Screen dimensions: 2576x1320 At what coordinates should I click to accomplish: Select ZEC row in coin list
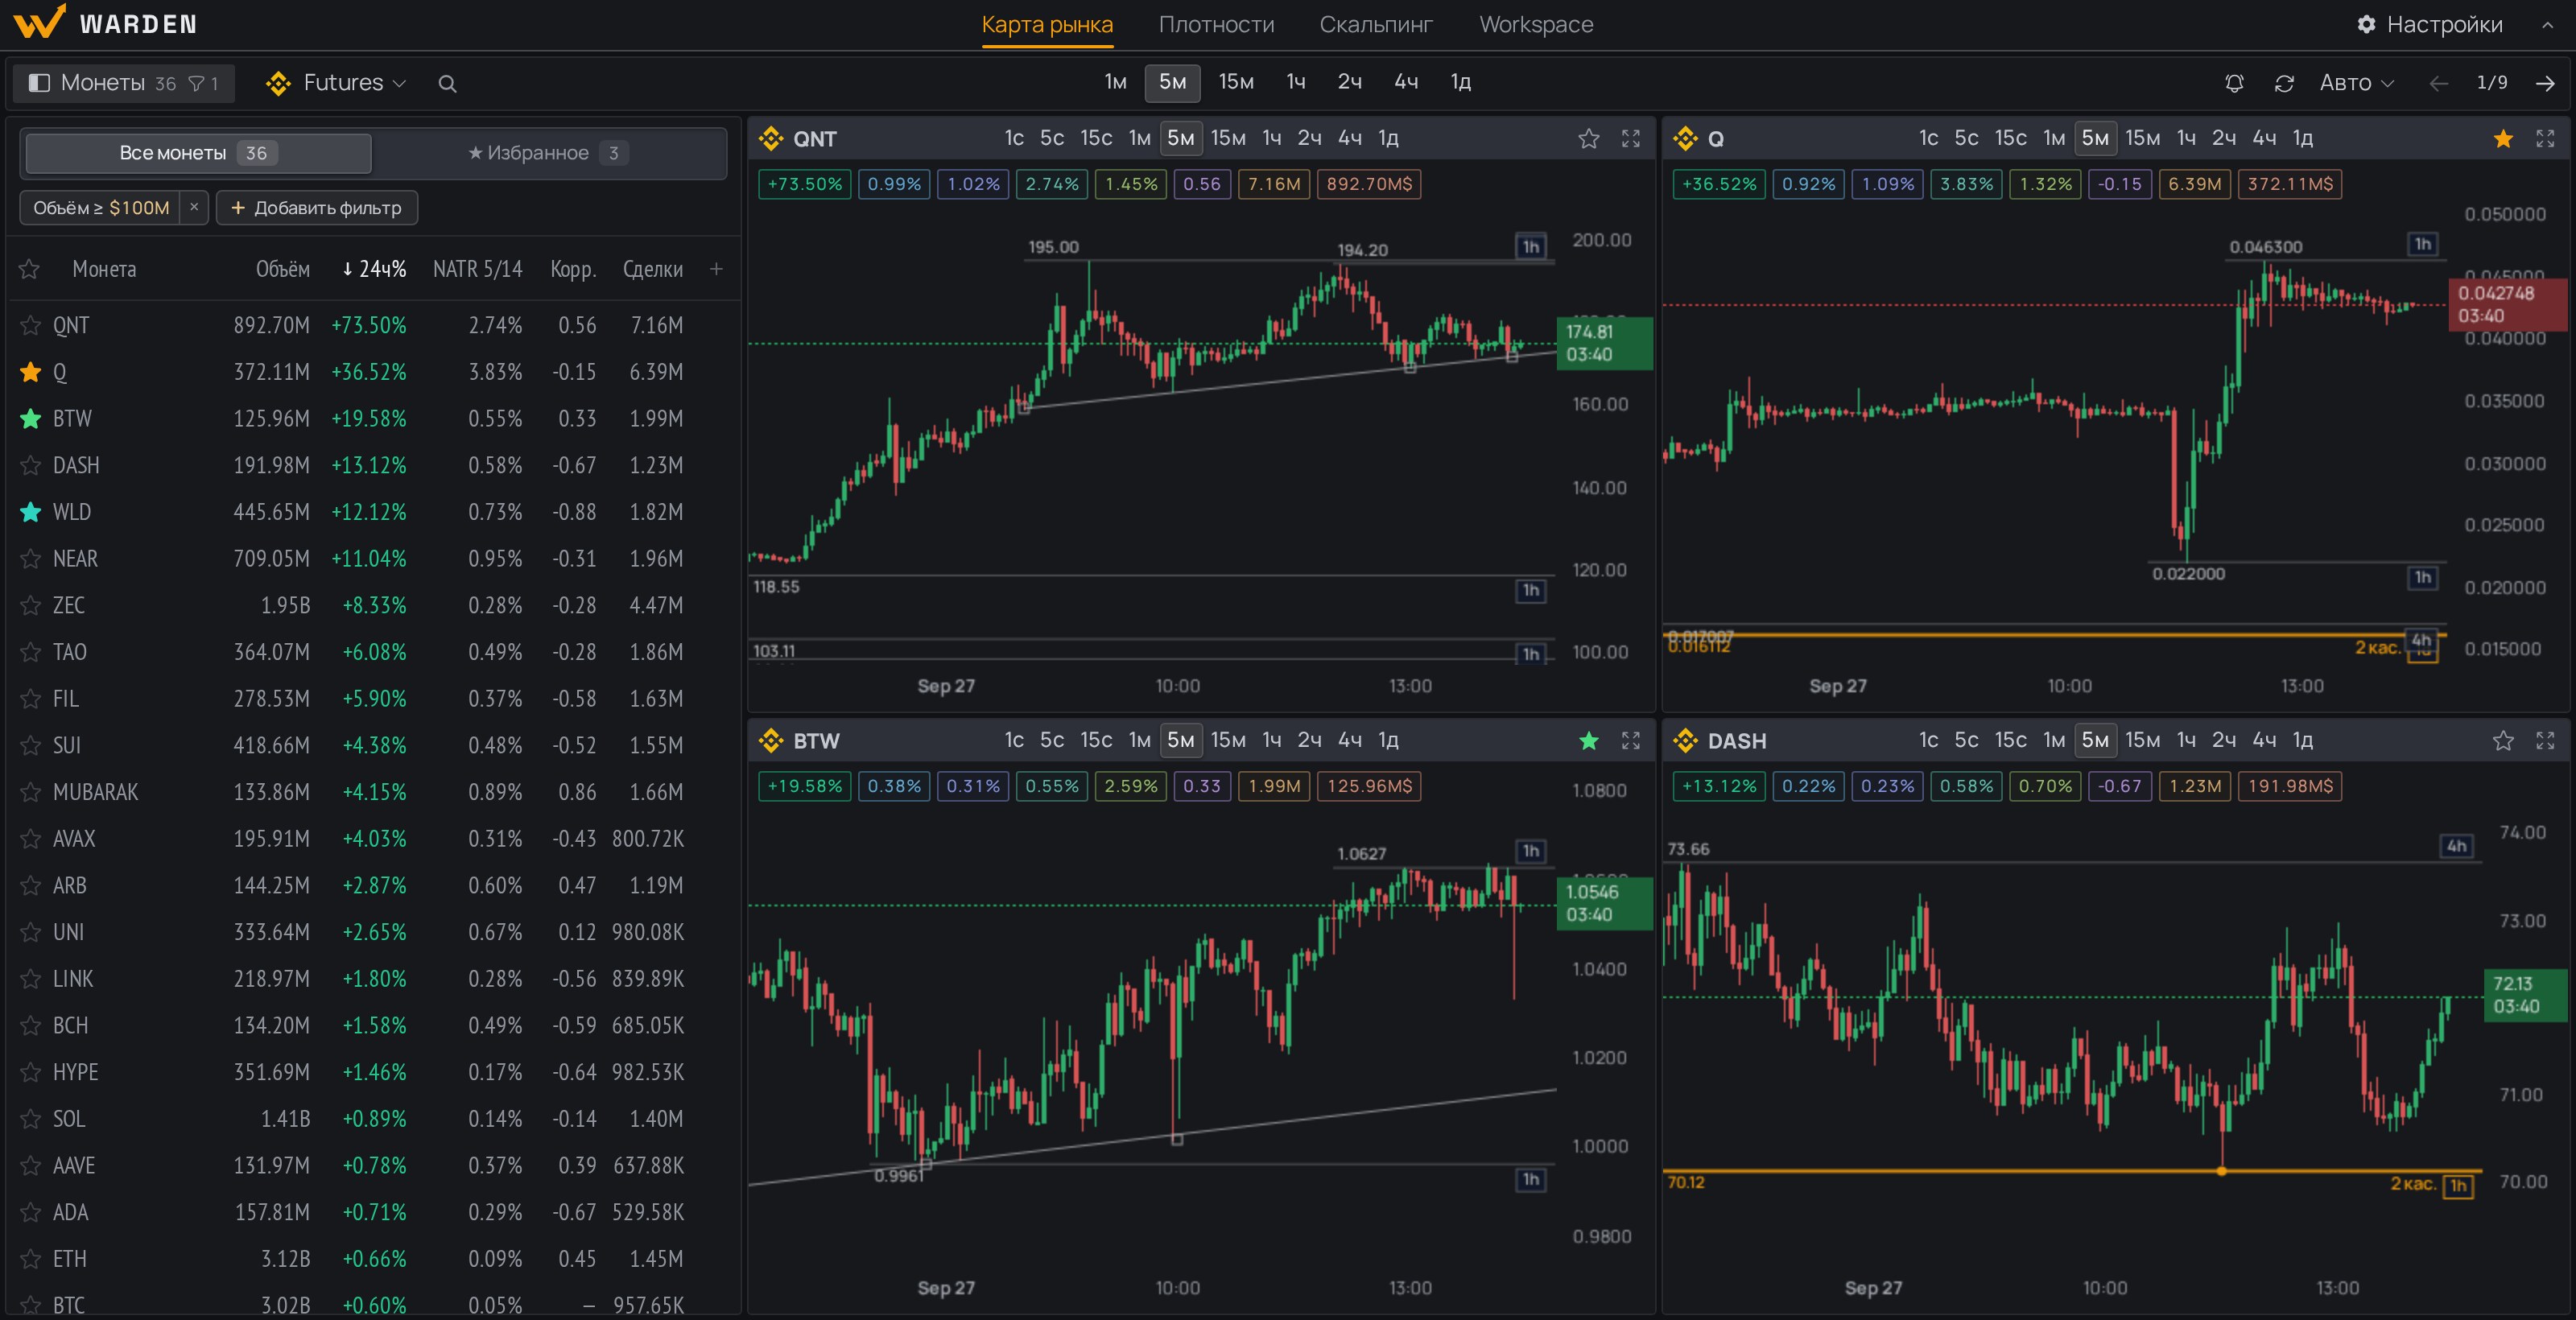(374, 605)
